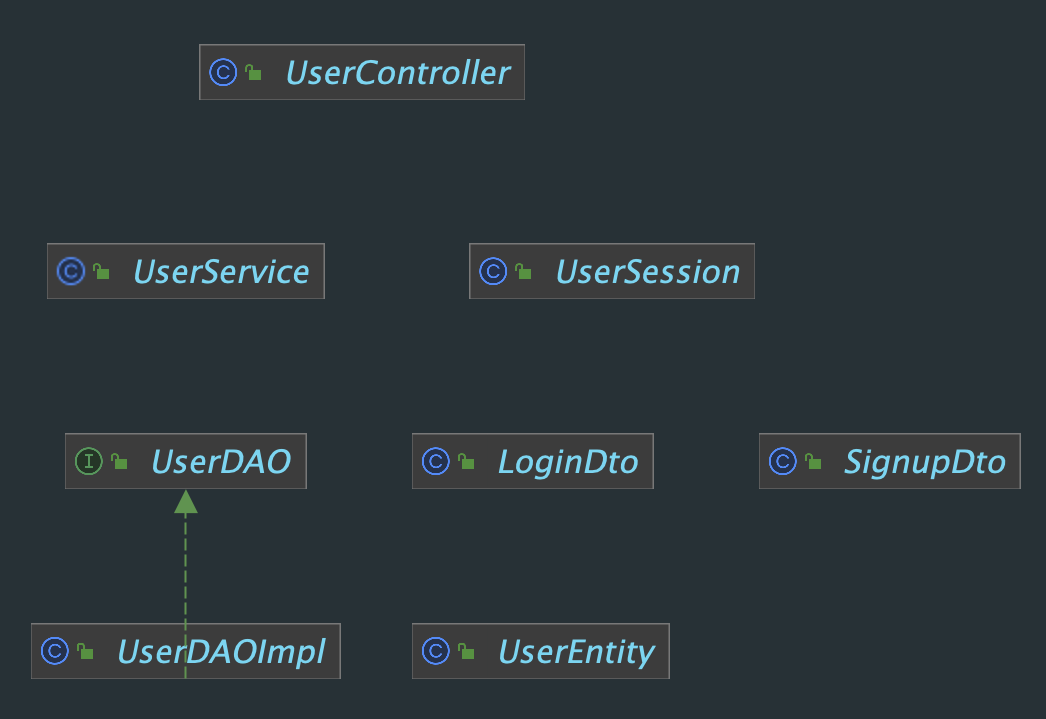Click the public lock icon of UserService

point(101,271)
